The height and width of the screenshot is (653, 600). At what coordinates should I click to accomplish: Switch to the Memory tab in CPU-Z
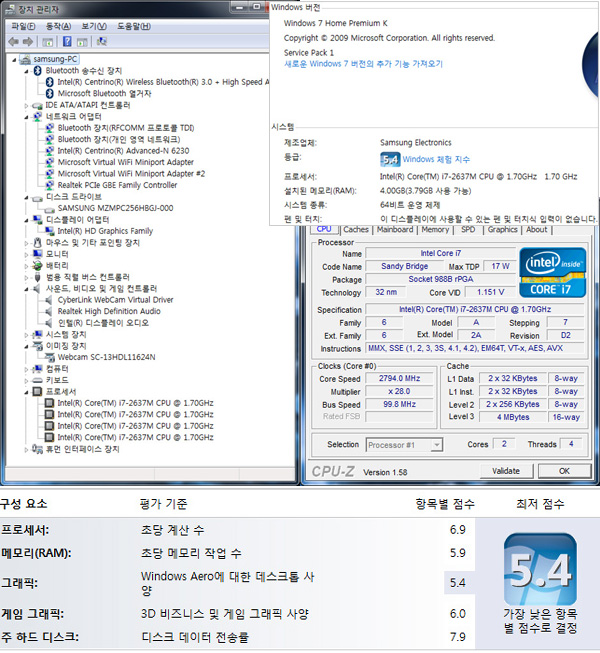pyautogui.click(x=435, y=229)
